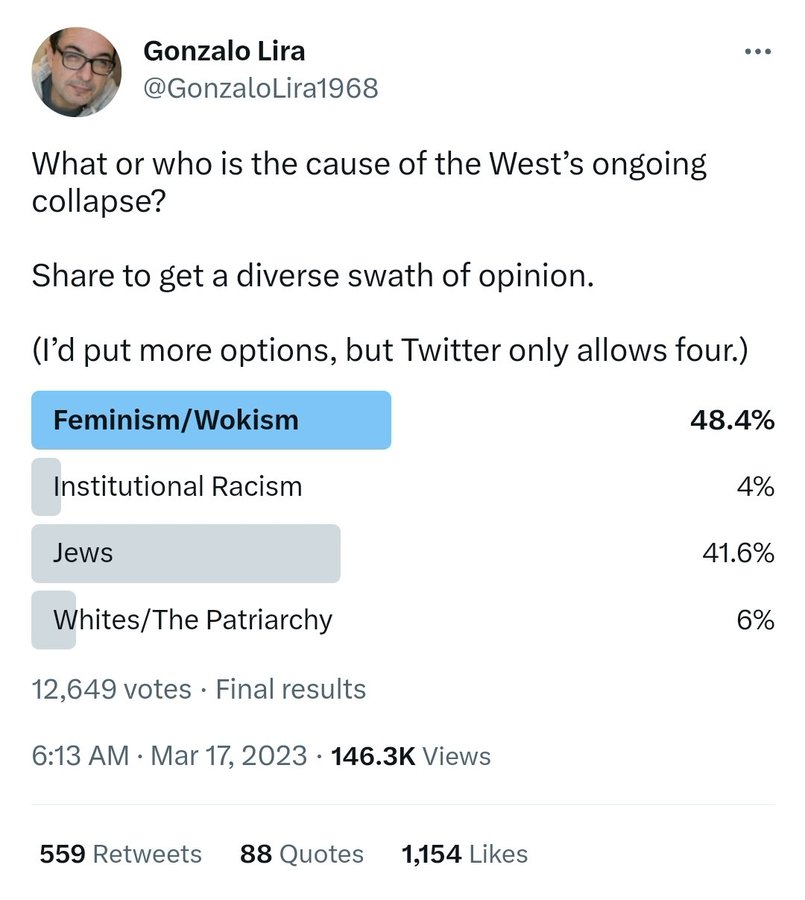Screen dimensions: 805x900
Task: Click the 12,649 votes count
Action: coord(111,689)
